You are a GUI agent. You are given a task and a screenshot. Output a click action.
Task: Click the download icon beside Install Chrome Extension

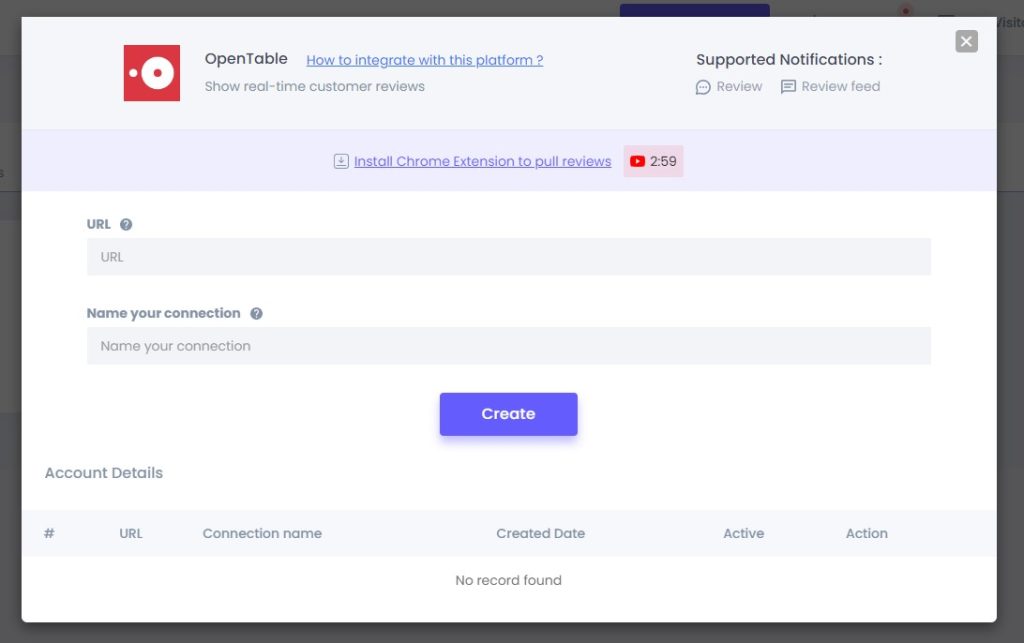[341, 161]
